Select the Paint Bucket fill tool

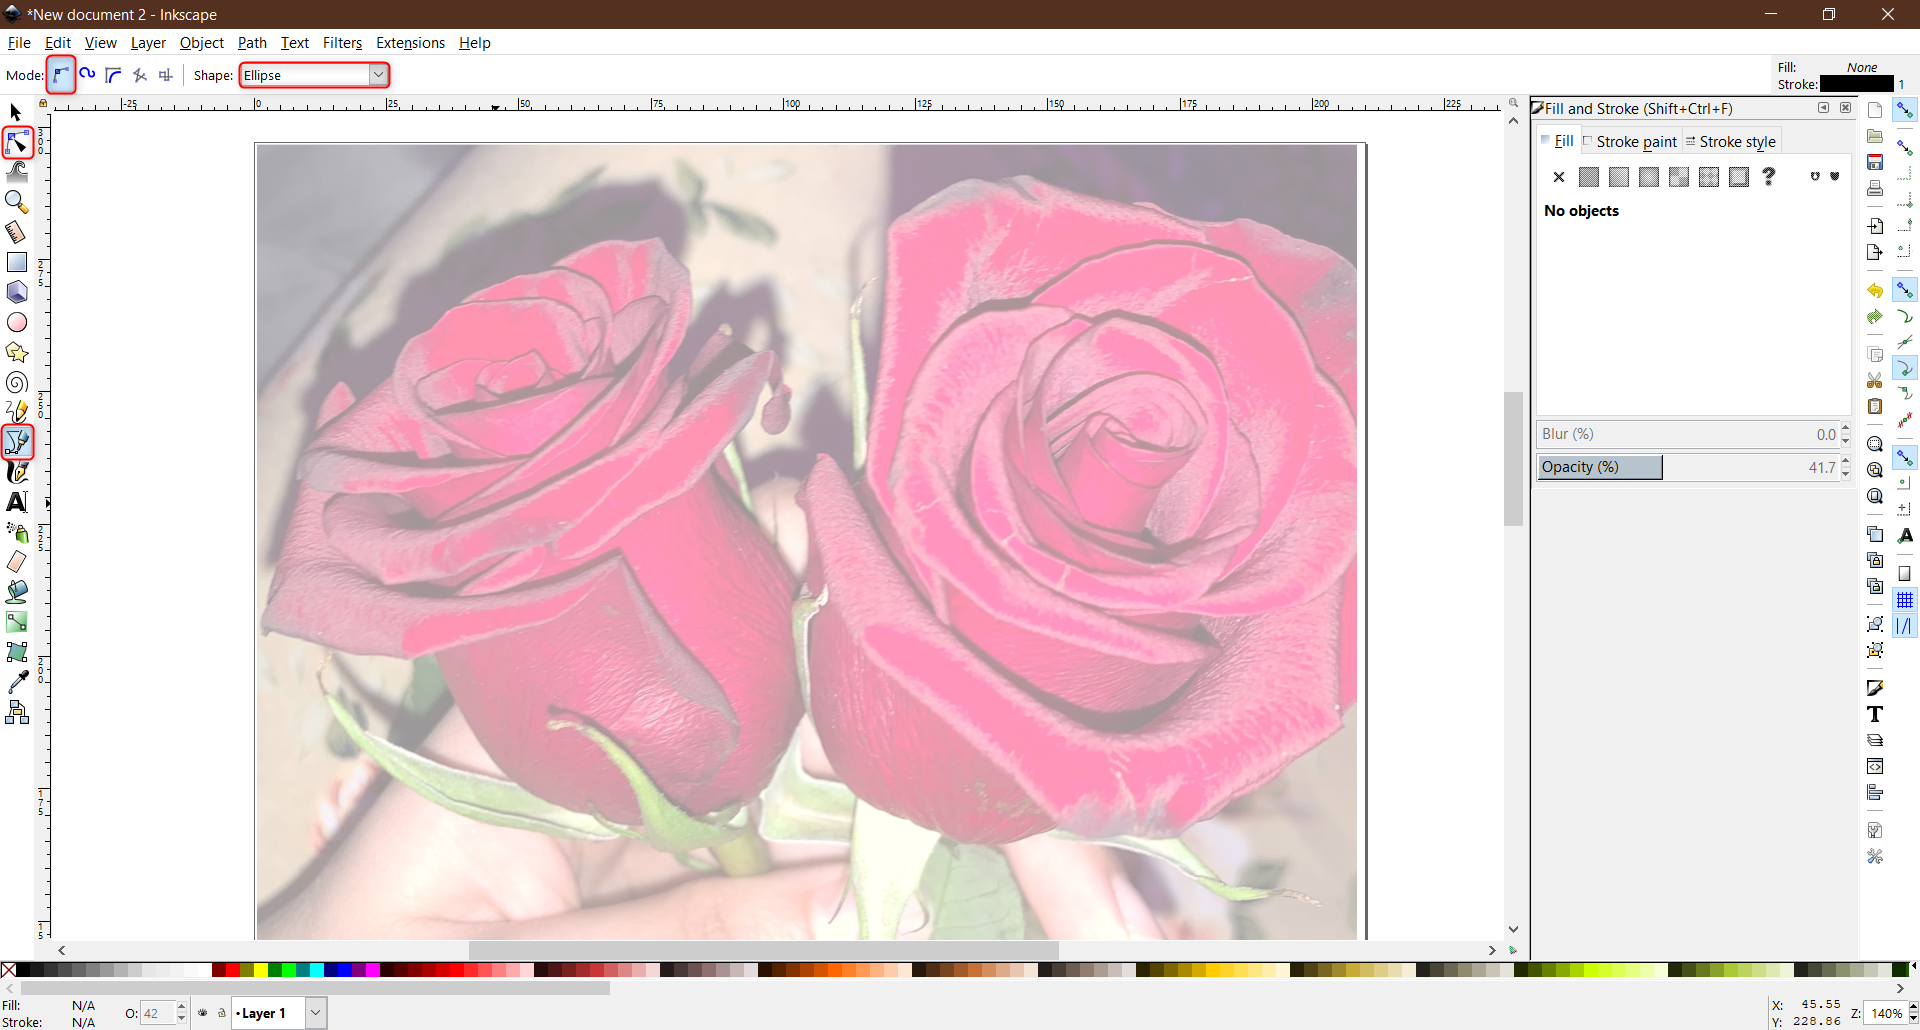16,592
